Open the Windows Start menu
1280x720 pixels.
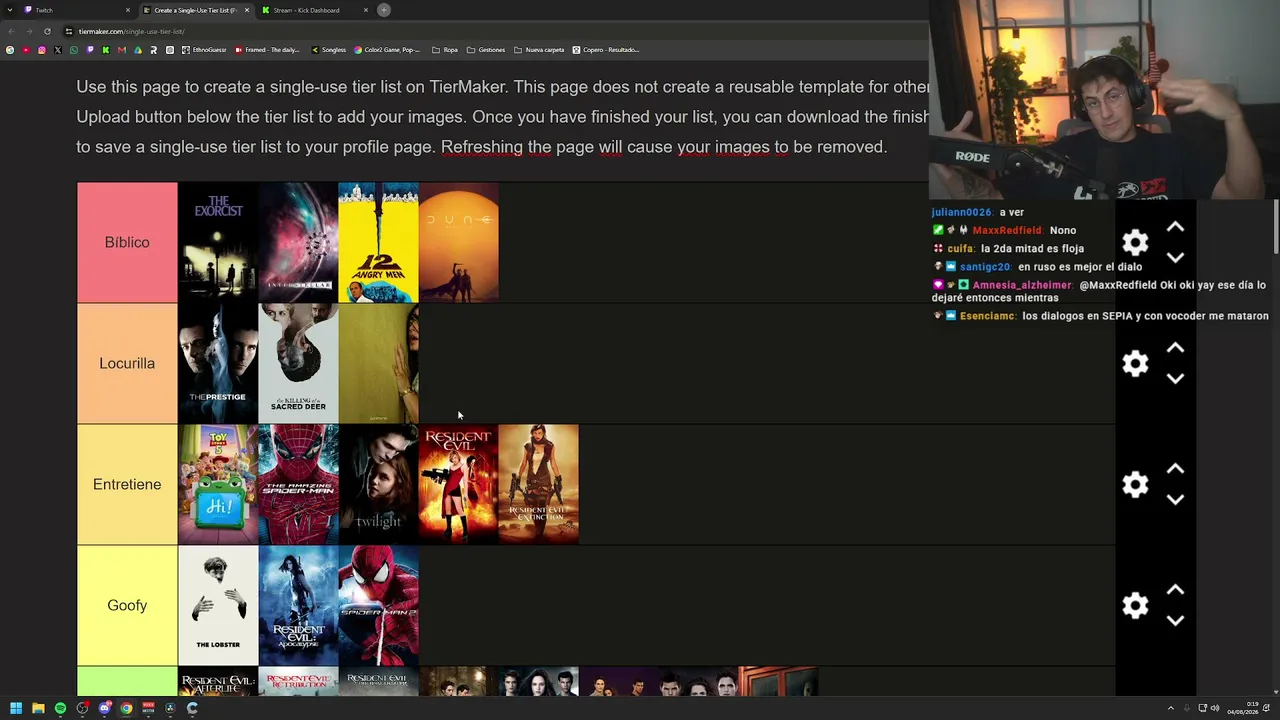coord(16,708)
